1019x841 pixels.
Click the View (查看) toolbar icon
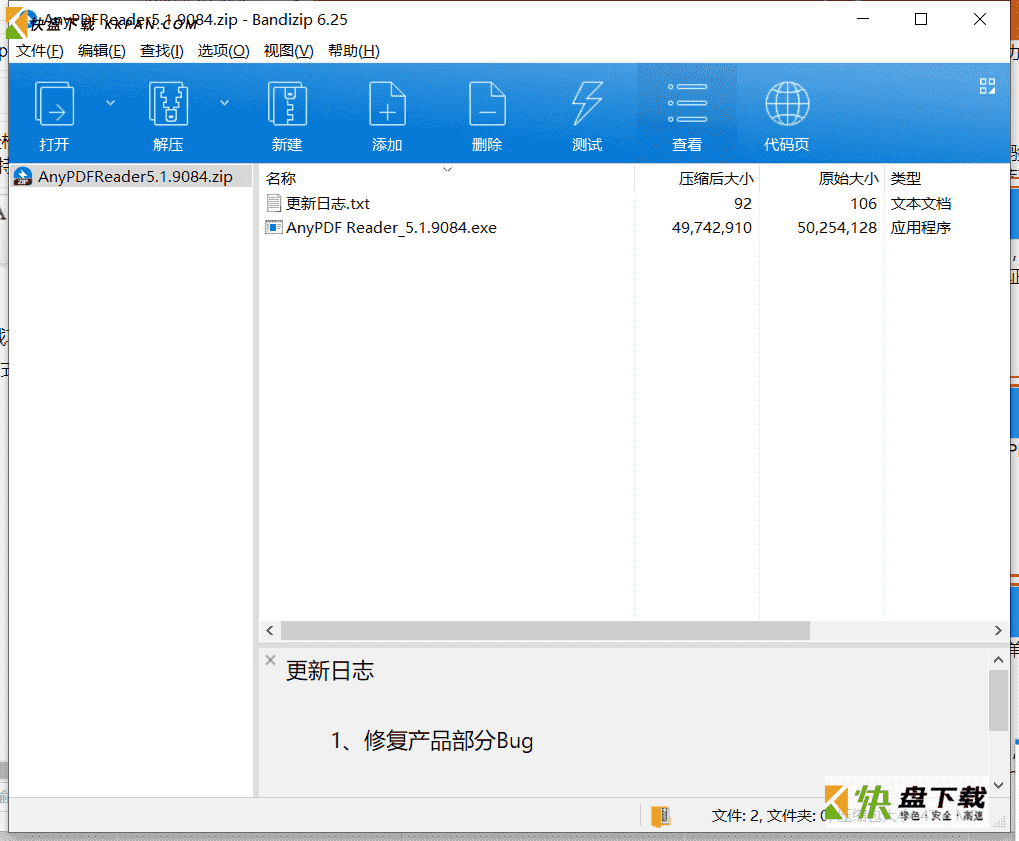coord(687,104)
